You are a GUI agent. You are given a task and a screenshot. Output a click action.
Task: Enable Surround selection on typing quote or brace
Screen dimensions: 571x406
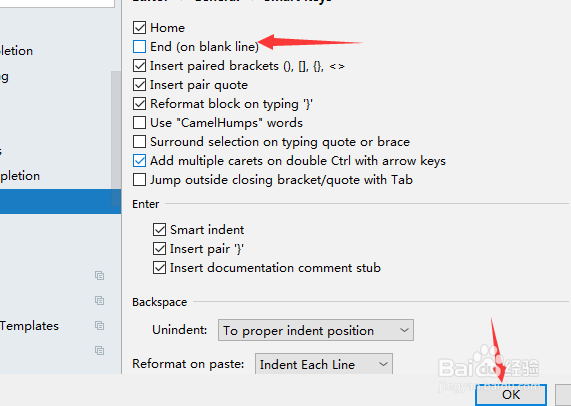[139, 142]
